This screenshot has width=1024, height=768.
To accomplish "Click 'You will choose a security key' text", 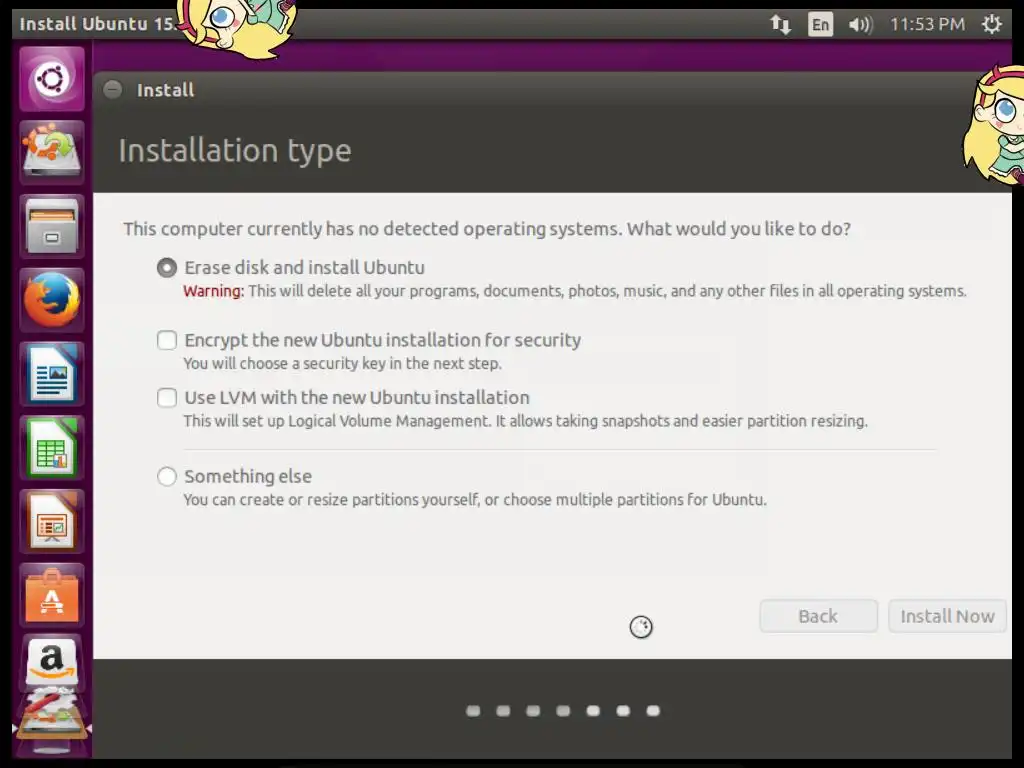I will click(x=342, y=364).
